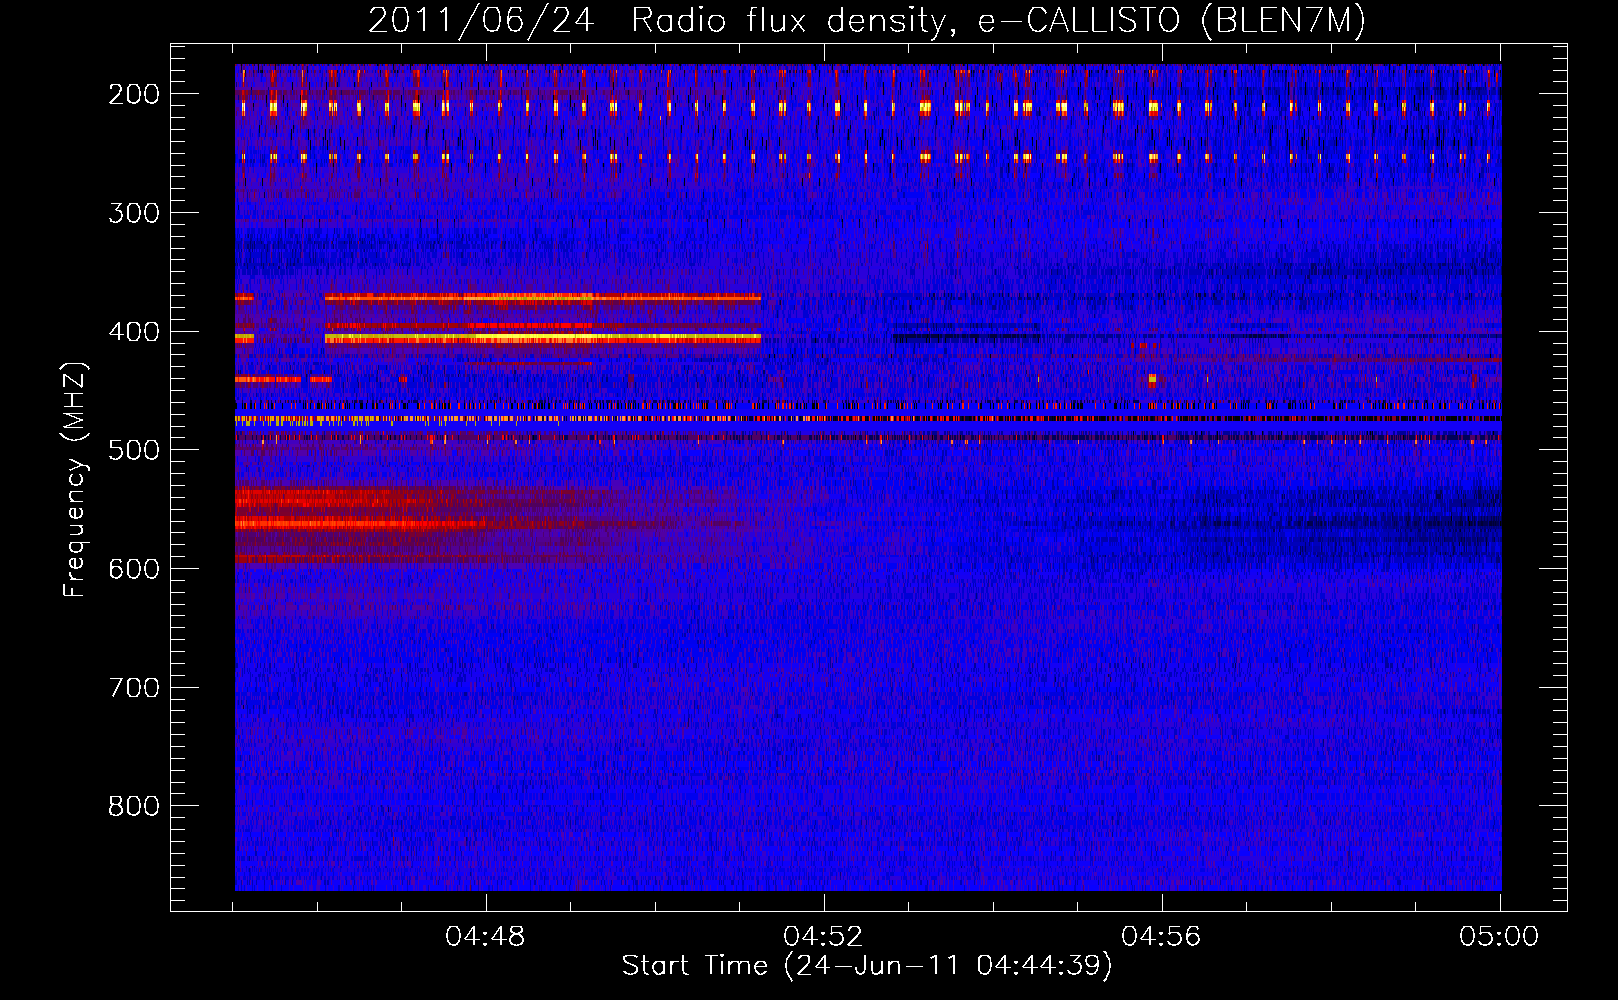Click the 04:48 time tick label
This screenshot has width=1618, height=1000.
pyautogui.click(x=485, y=937)
